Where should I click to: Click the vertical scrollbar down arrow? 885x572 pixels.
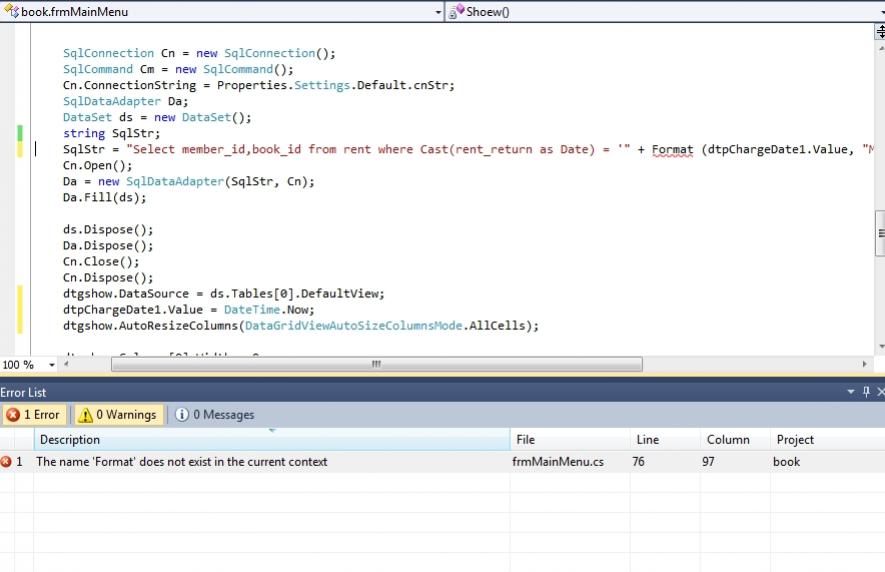click(881, 347)
